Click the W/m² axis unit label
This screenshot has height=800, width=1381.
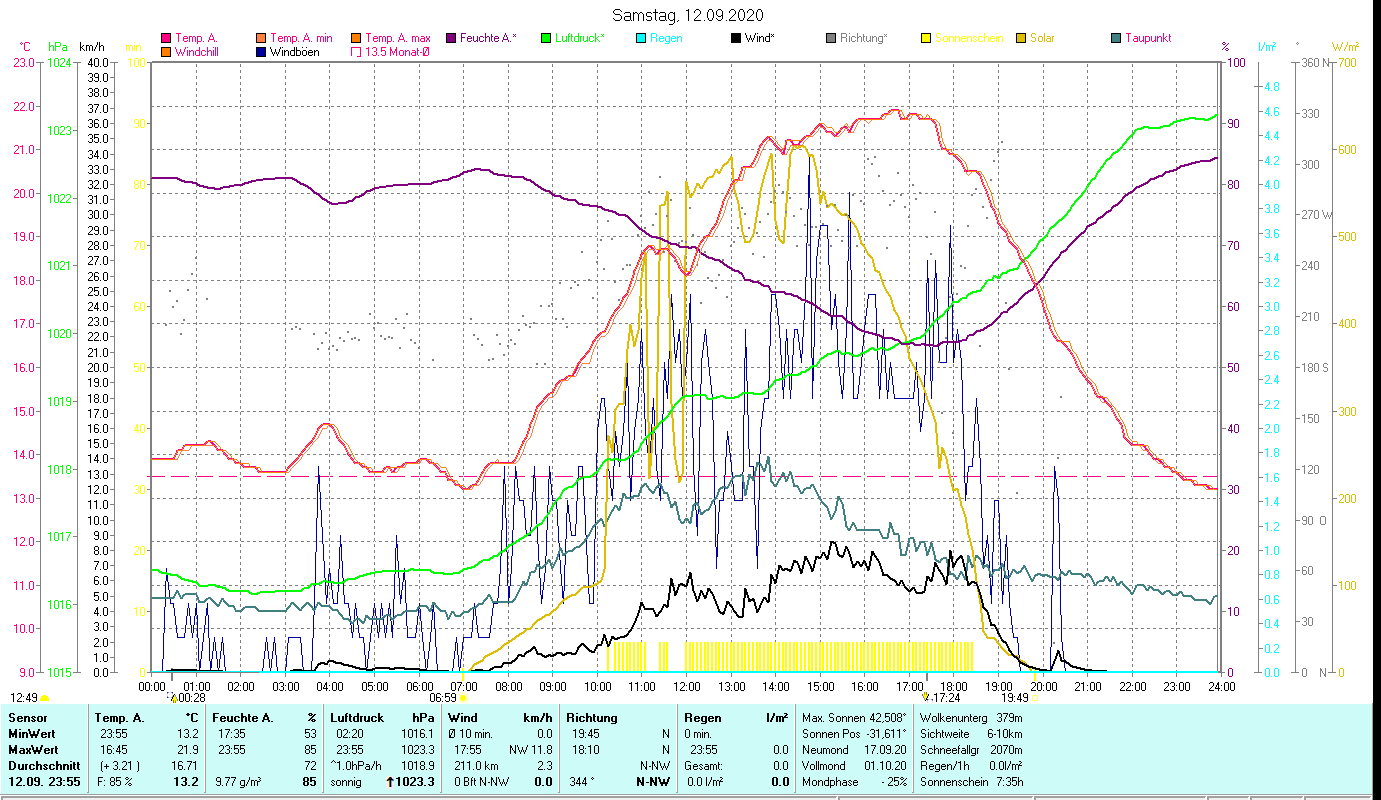1344,47
